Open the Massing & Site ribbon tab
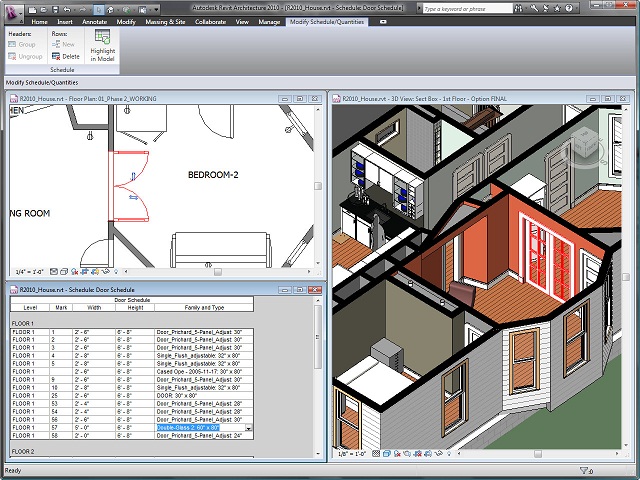 coord(165,22)
